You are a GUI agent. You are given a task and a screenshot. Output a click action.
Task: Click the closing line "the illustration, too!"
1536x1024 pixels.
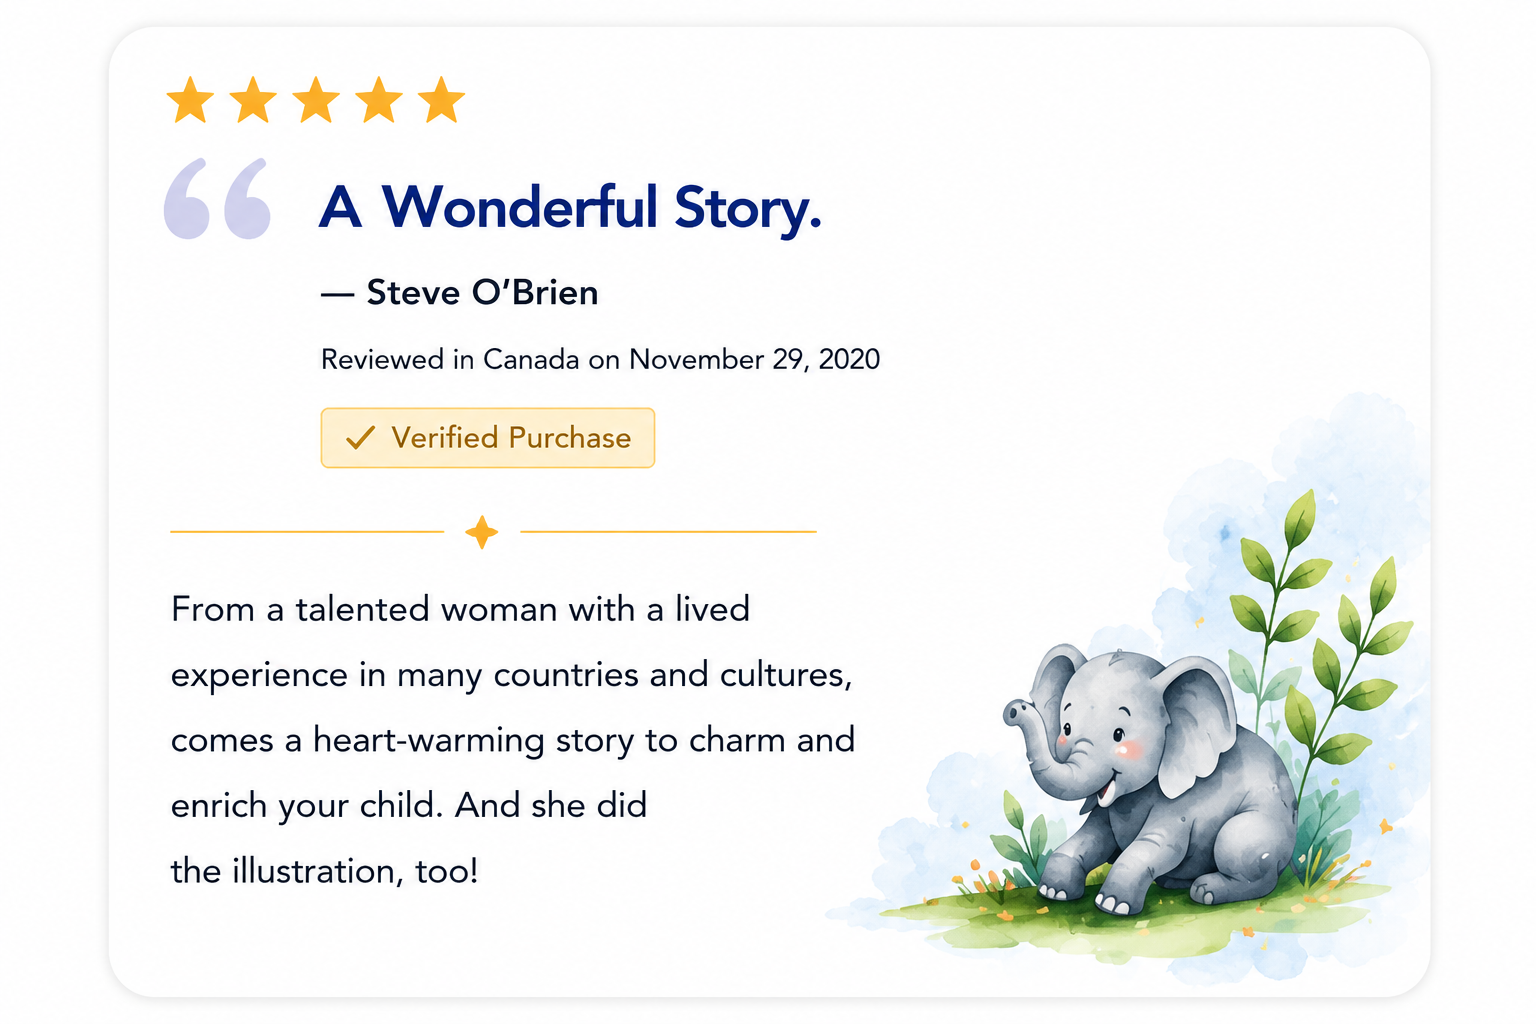(x=325, y=871)
